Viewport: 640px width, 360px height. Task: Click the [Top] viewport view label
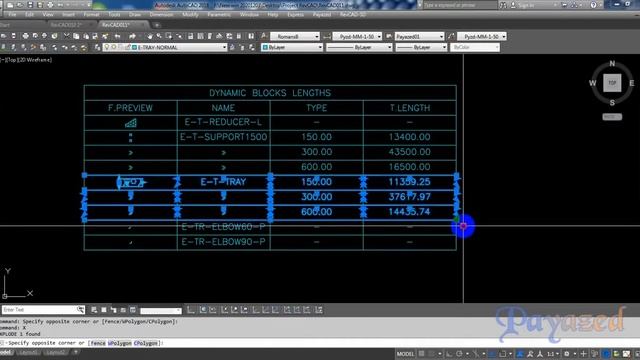pos(12,60)
